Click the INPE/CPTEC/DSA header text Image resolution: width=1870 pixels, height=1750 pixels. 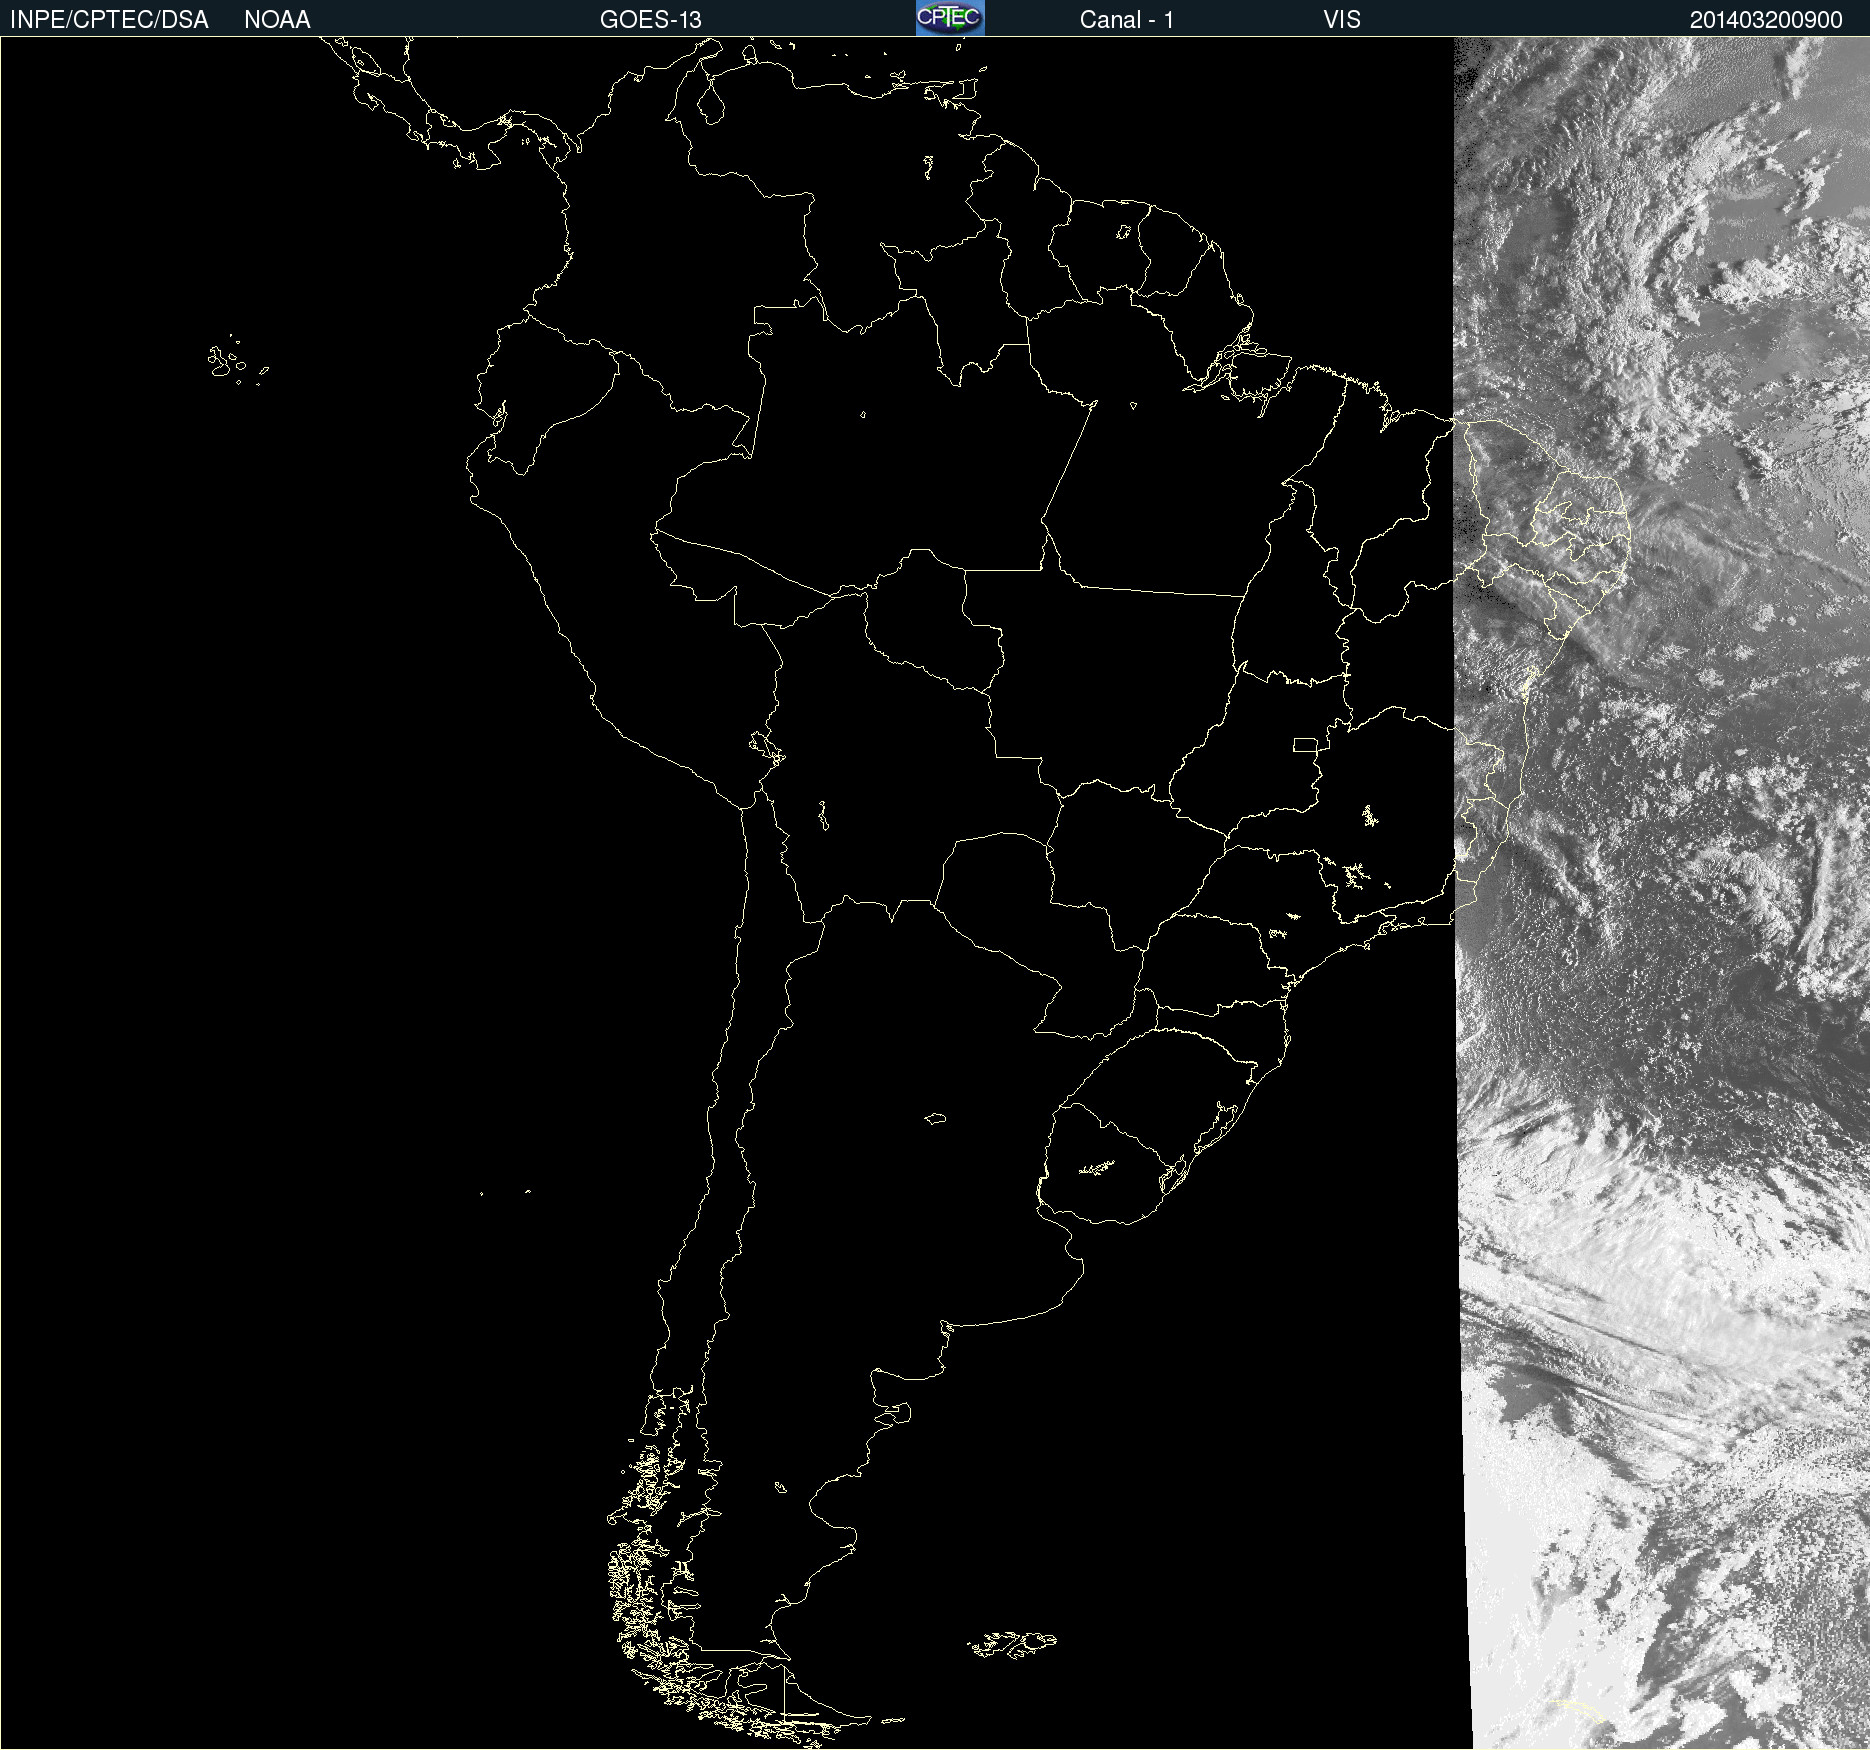point(109,20)
